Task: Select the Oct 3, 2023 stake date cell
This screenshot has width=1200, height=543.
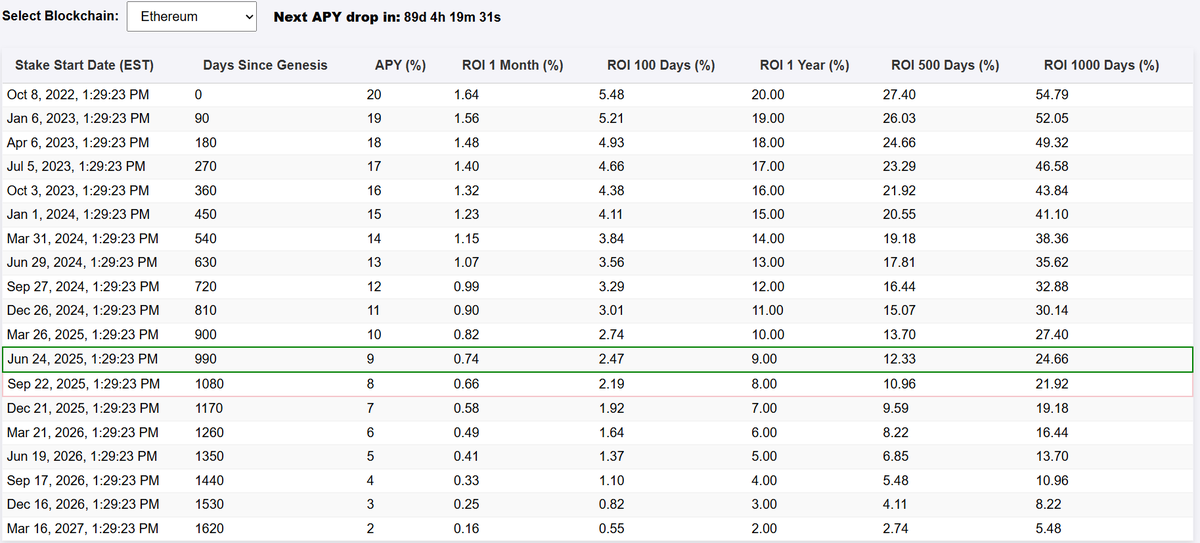Action: point(78,190)
